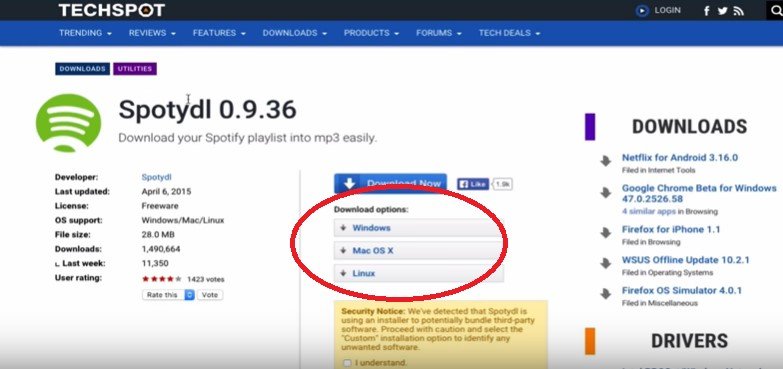Open the Downloads menu in navbar
This screenshot has width=783, height=369.
pos(295,33)
